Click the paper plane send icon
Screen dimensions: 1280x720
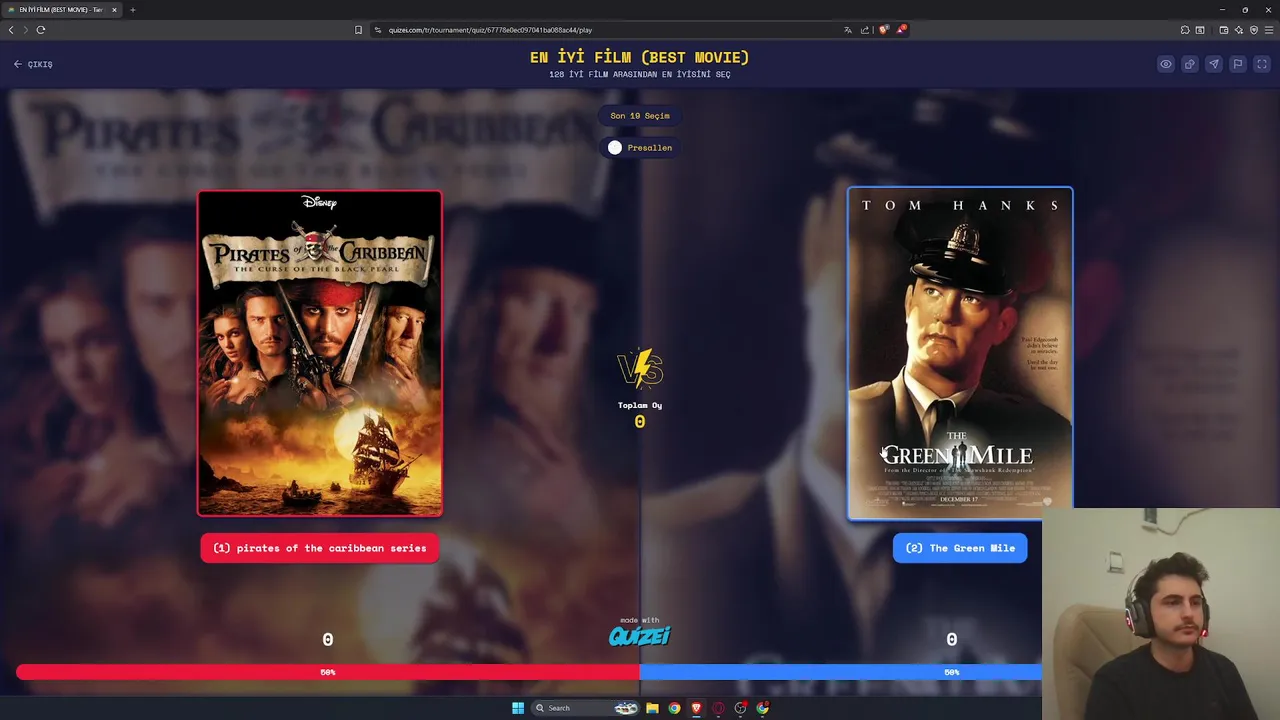click(1214, 64)
